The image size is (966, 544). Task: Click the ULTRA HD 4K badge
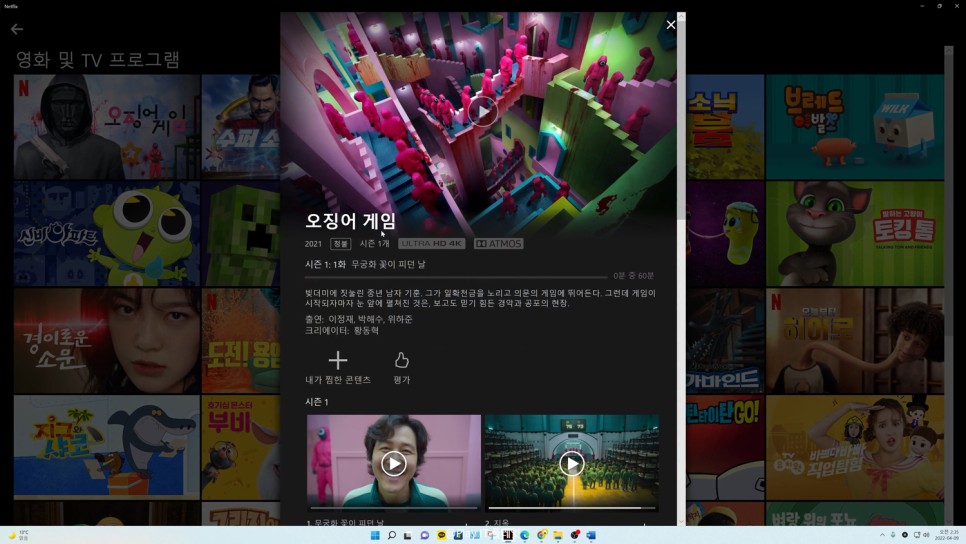(431, 243)
